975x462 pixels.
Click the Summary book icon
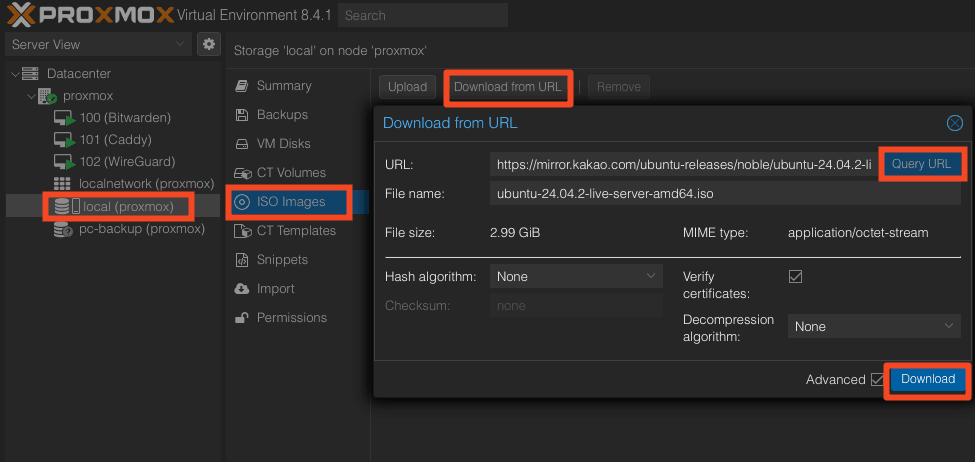pos(242,86)
